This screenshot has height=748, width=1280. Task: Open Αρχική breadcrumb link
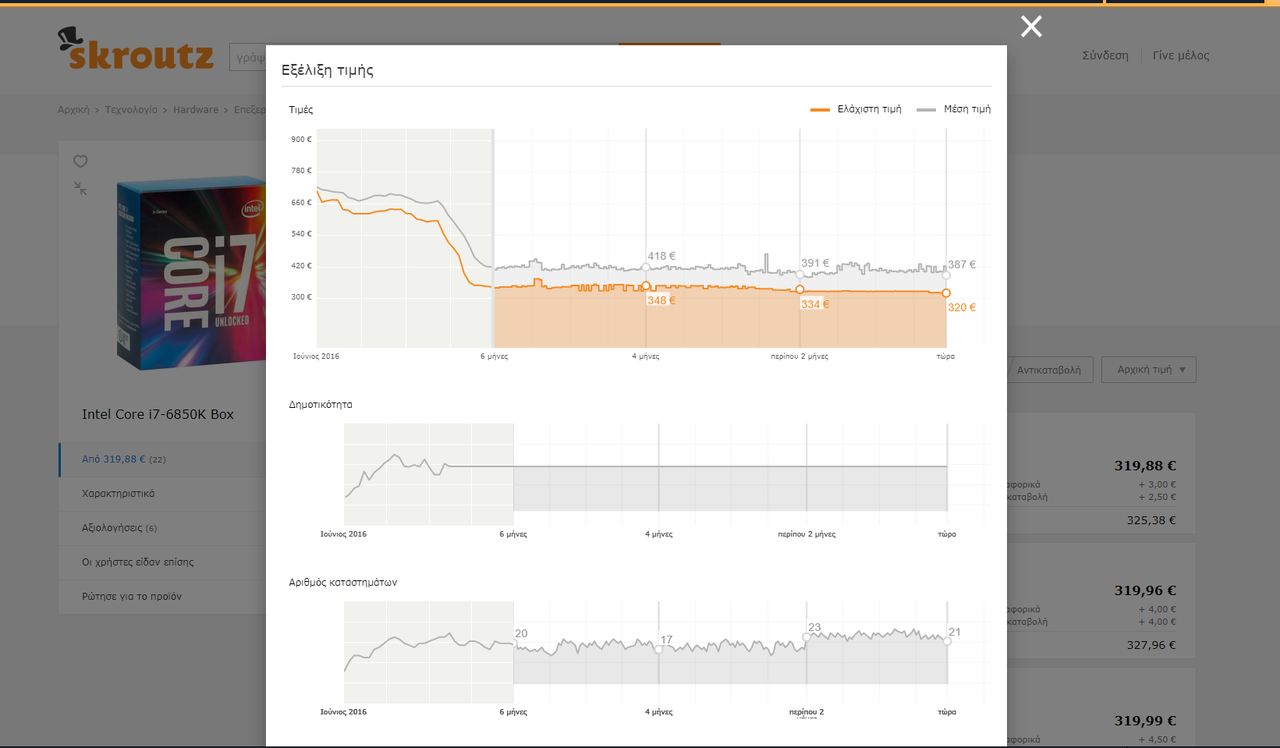[73, 109]
